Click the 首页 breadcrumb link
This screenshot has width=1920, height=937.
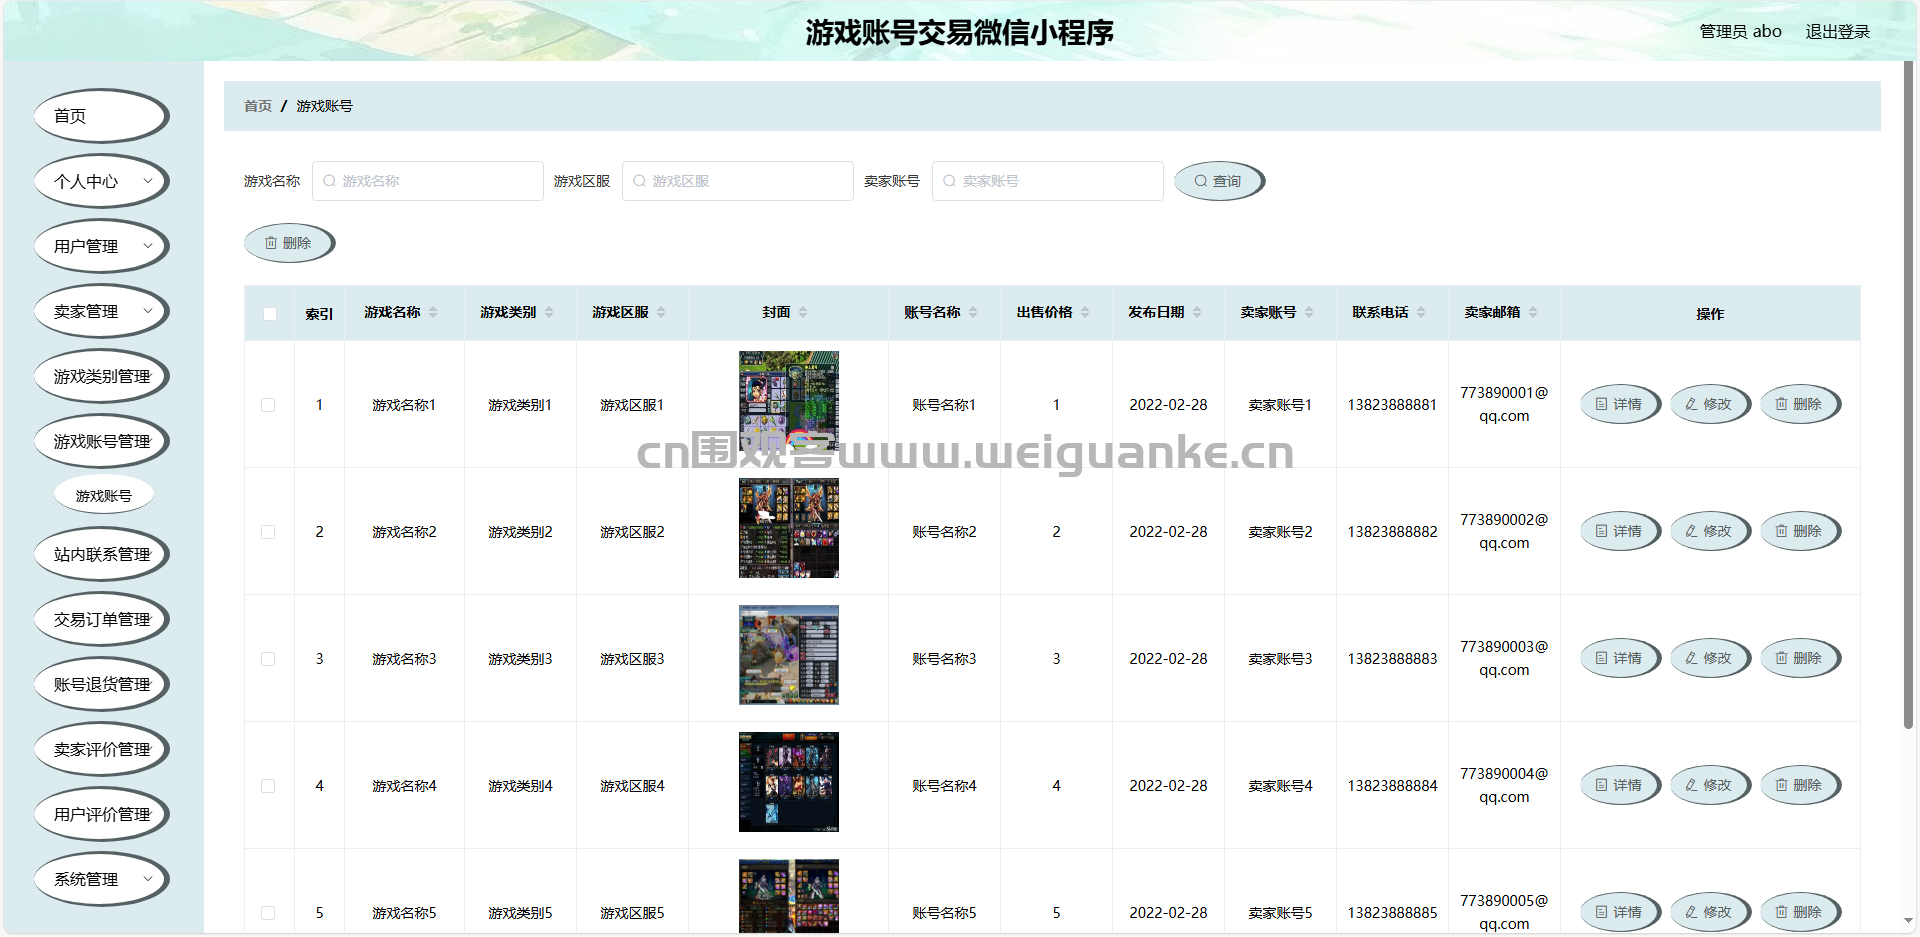point(258,106)
